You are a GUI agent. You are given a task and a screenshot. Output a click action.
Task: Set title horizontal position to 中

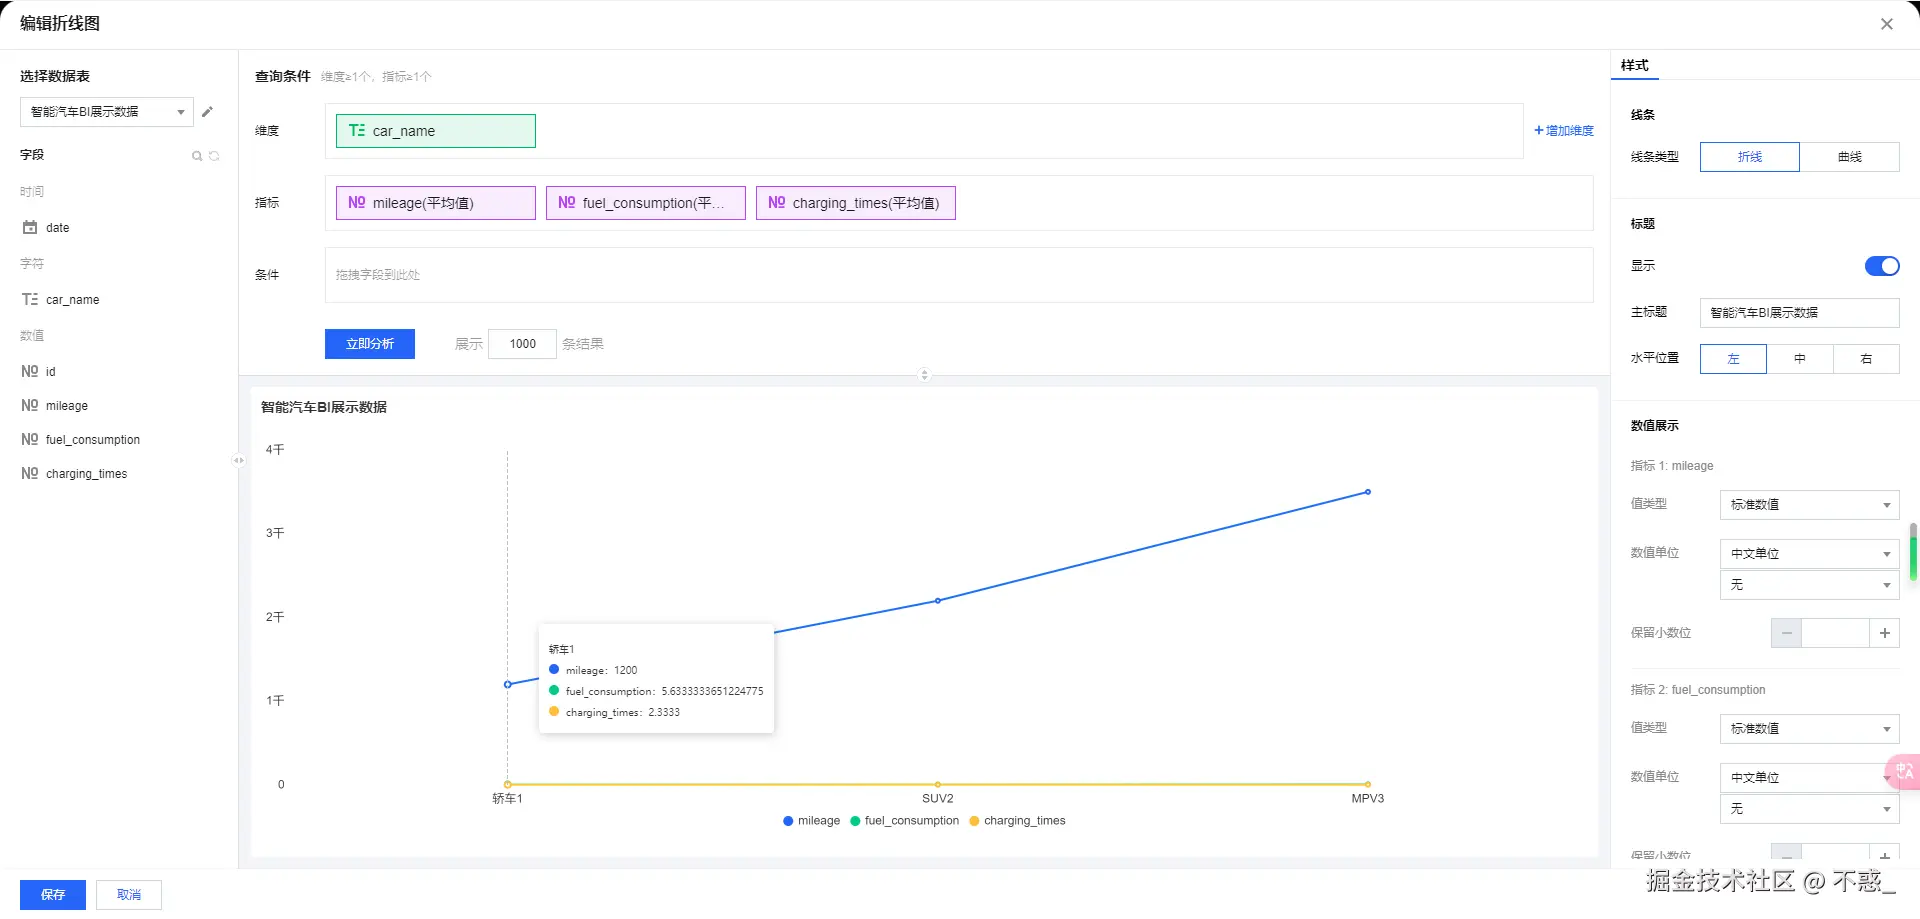(x=1800, y=359)
